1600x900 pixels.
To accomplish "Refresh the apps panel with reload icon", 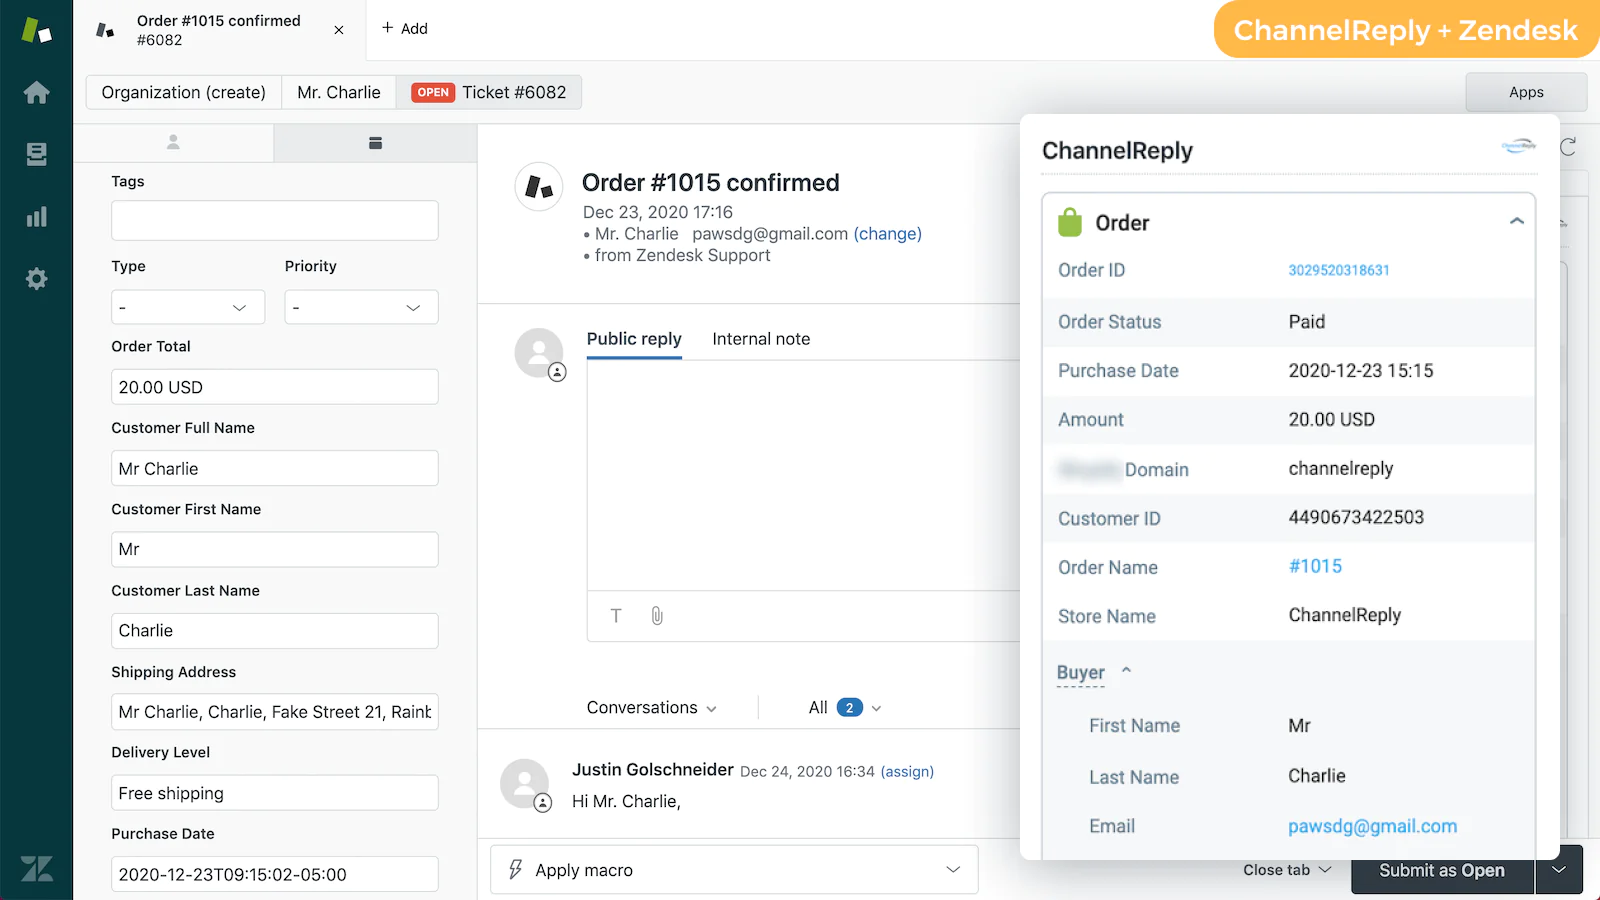I will coord(1568,147).
